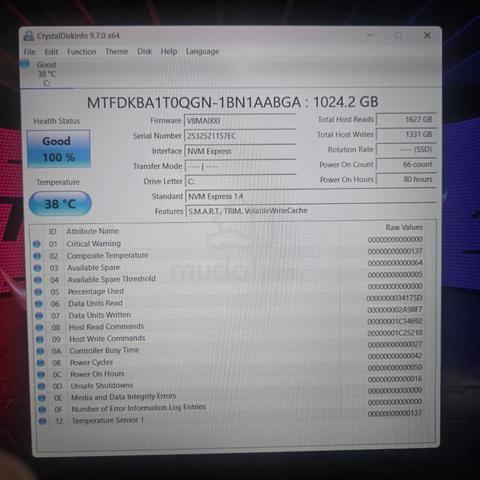Click the Firmware V8MA000 field
Viewport: 480px width, 480px height.
pos(240,121)
